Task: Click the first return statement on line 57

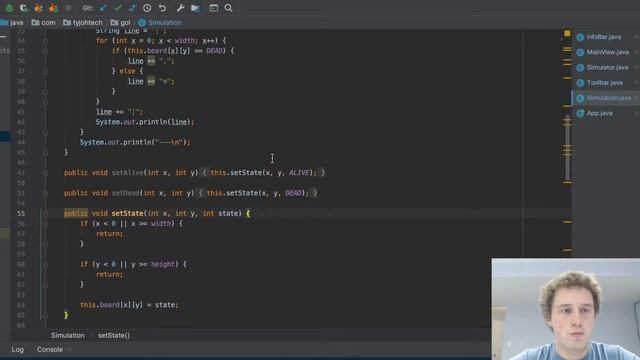Action: [x=109, y=234]
